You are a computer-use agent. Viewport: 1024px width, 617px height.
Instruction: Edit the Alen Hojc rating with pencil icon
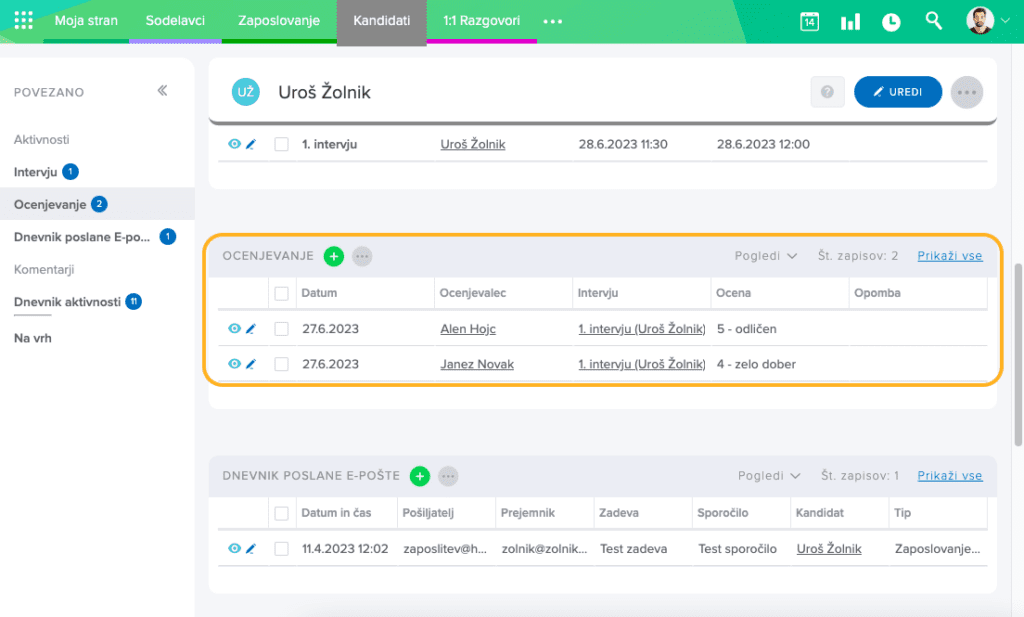(x=251, y=329)
